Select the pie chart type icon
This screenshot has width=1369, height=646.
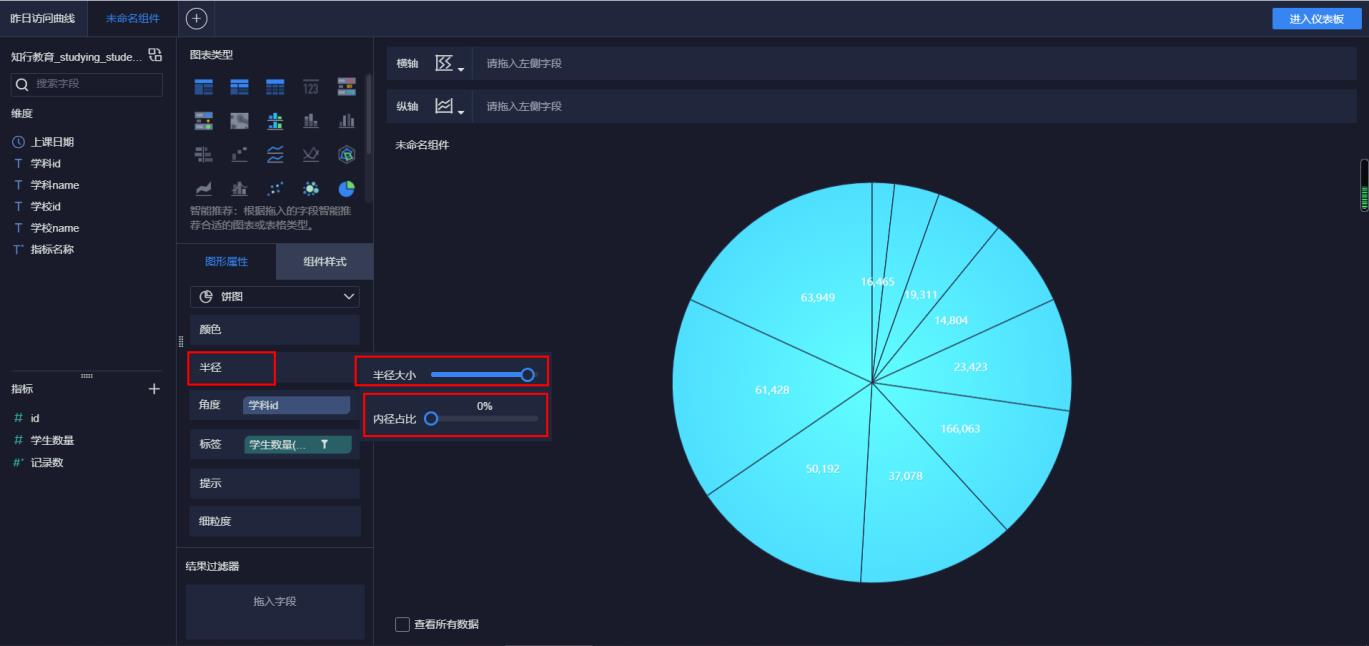(346, 187)
